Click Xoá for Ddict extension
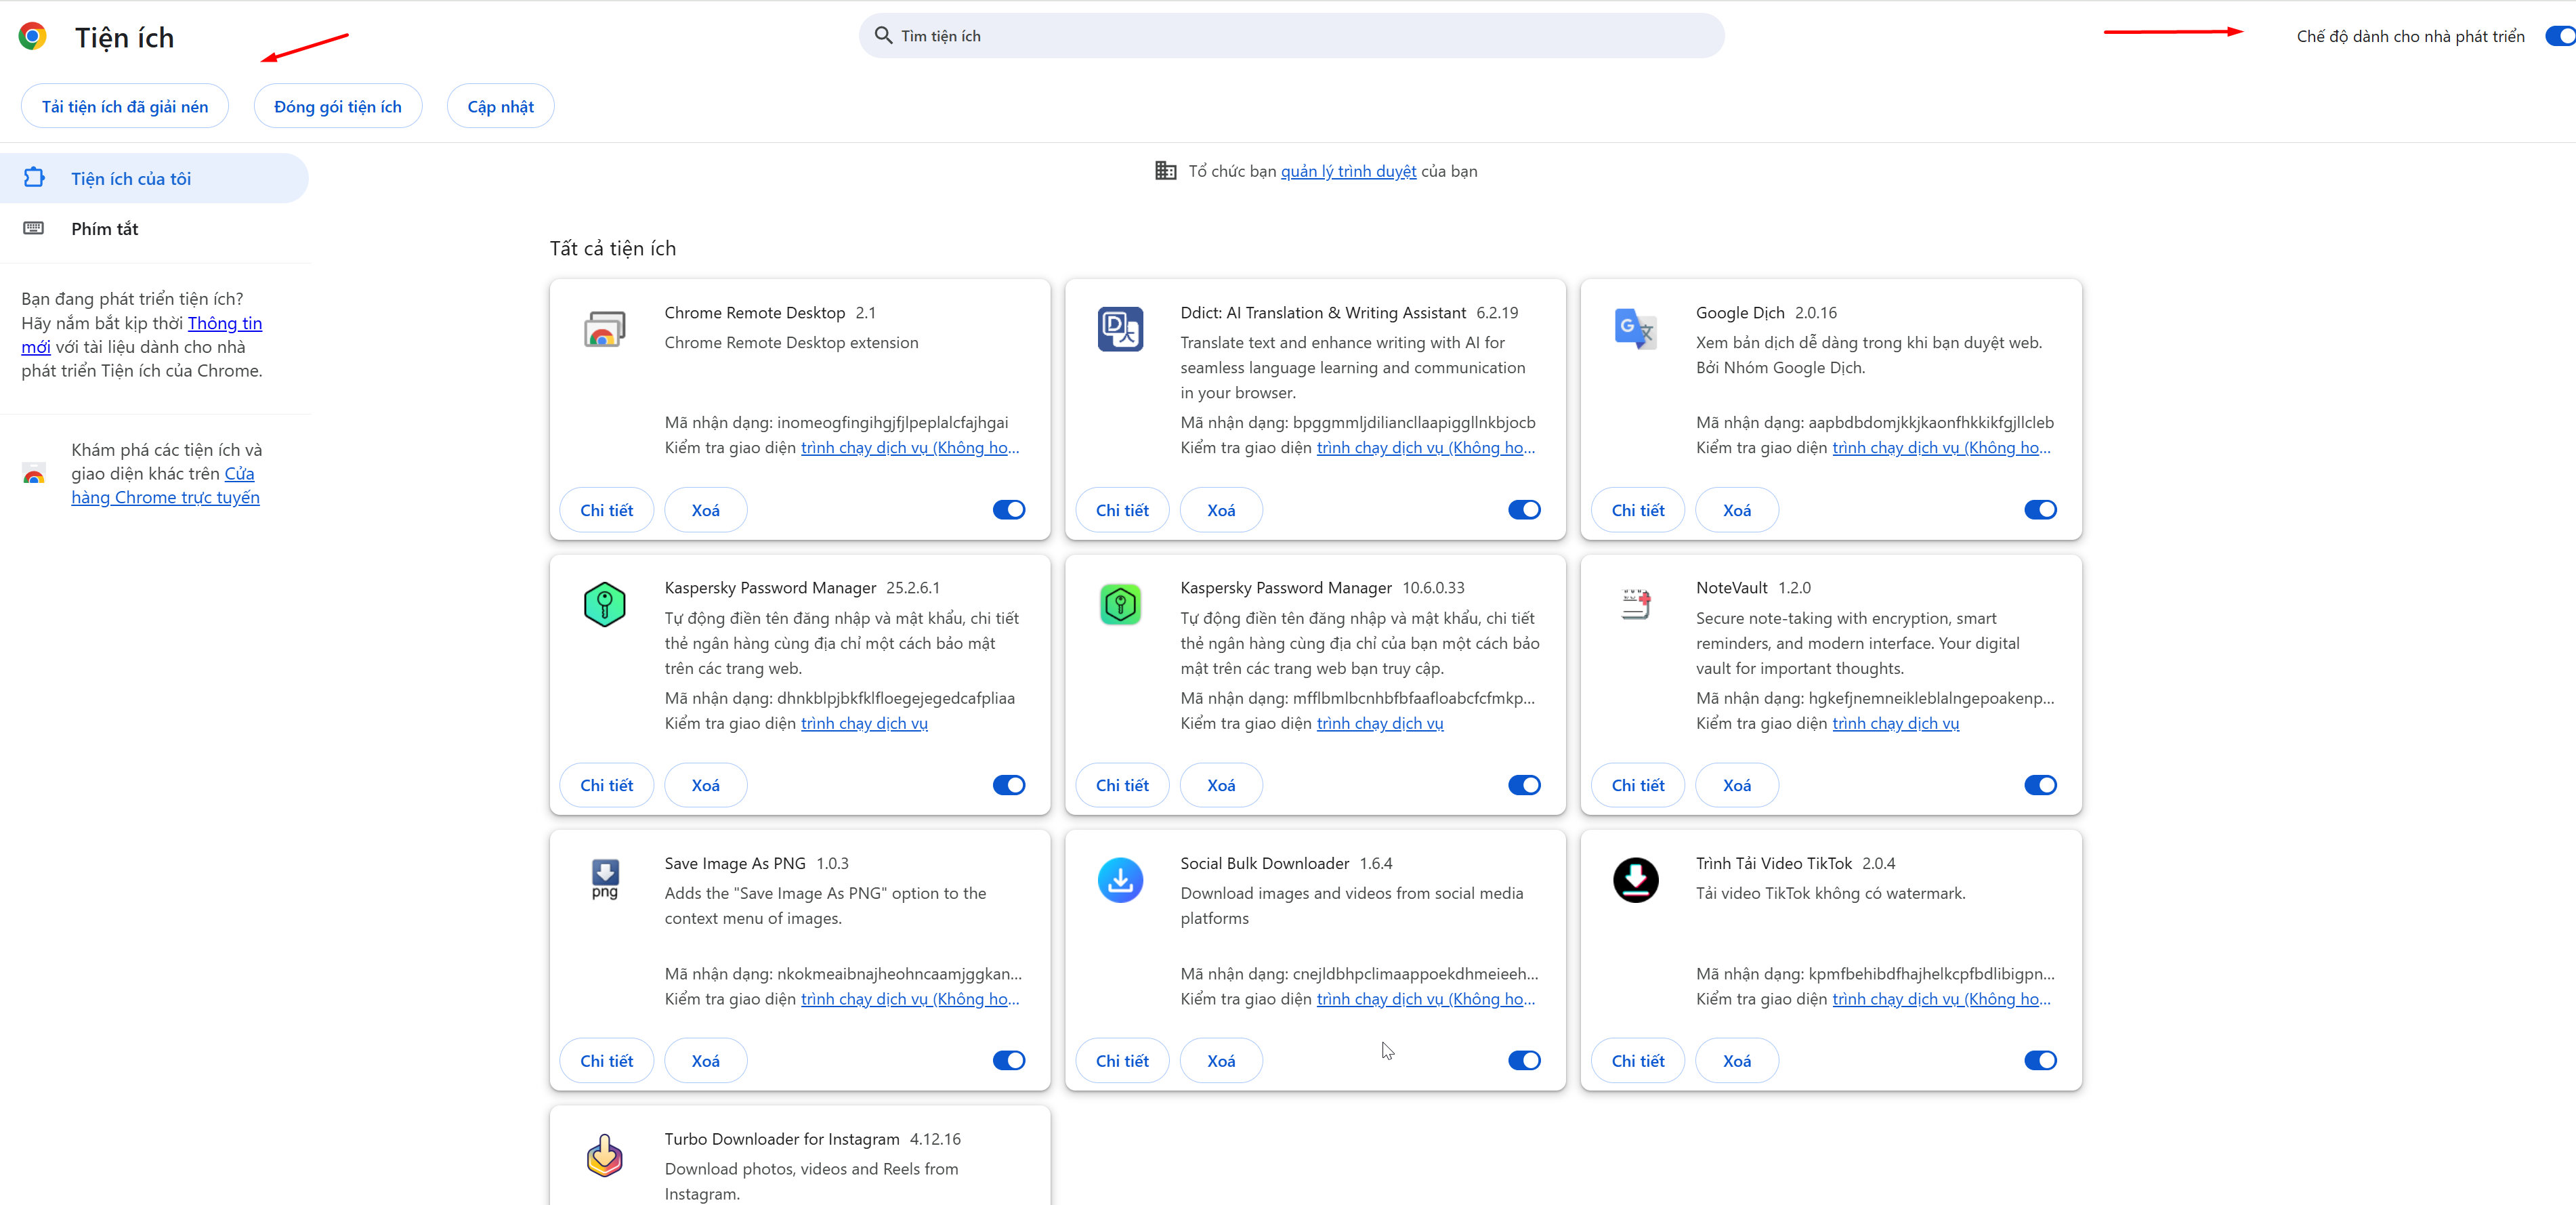Screen dimensions: 2576x1205 pyautogui.click(x=1221, y=510)
